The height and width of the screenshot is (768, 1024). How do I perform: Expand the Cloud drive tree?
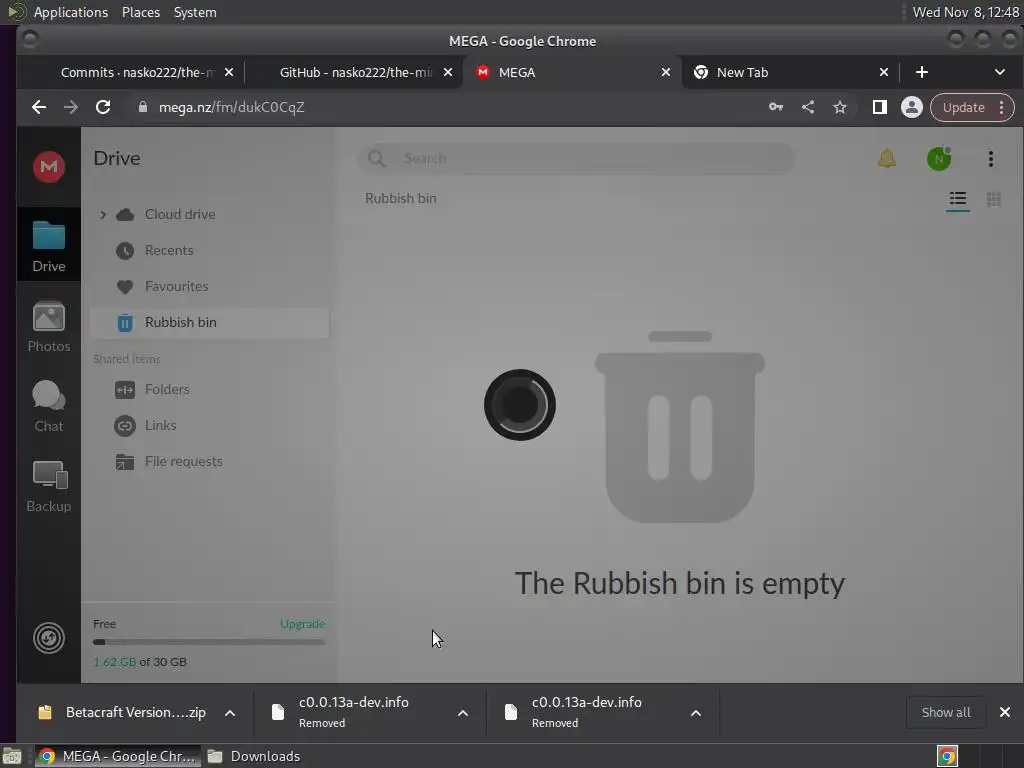103,214
